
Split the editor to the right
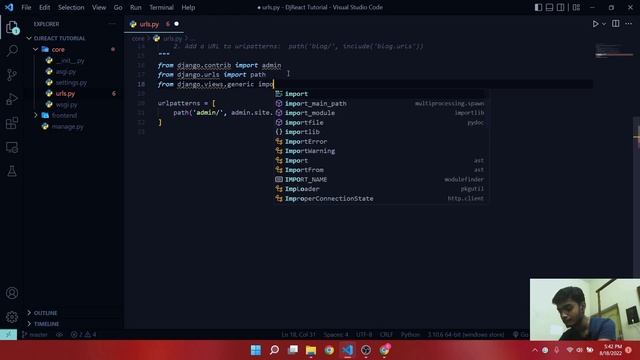[x=616, y=24]
